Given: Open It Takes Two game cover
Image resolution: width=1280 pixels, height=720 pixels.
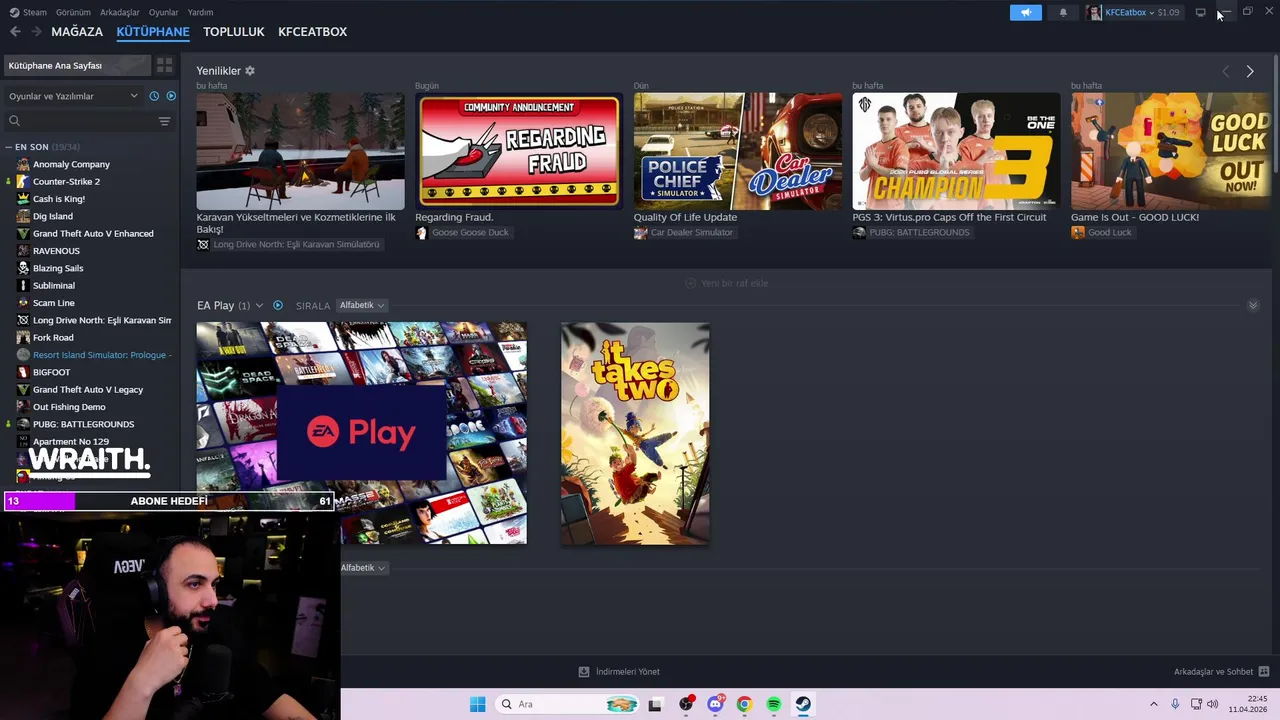Looking at the screenshot, I should (x=635, y=433).
